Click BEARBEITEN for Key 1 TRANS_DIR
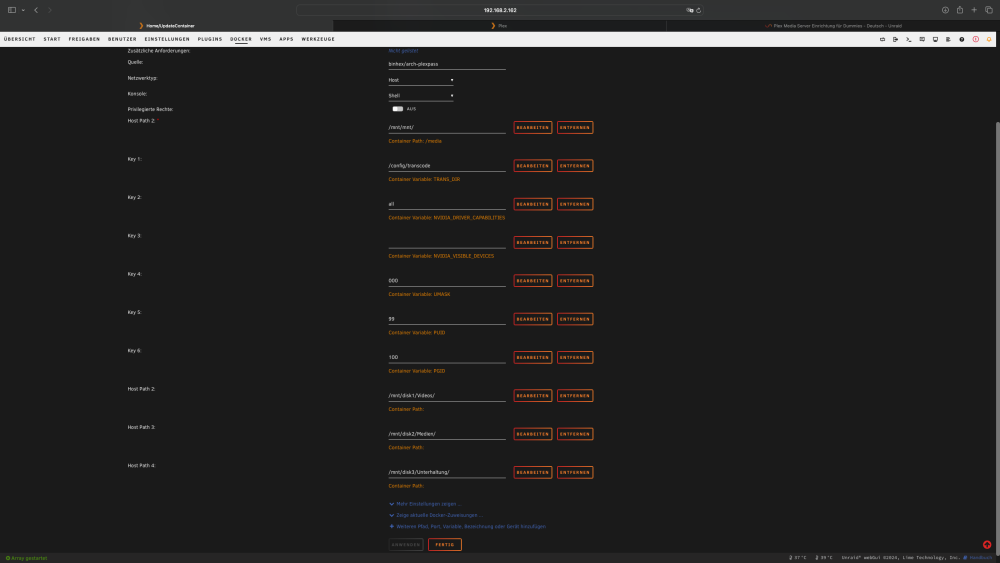This screenshot has width=1000, height=563. pos(533,166)
